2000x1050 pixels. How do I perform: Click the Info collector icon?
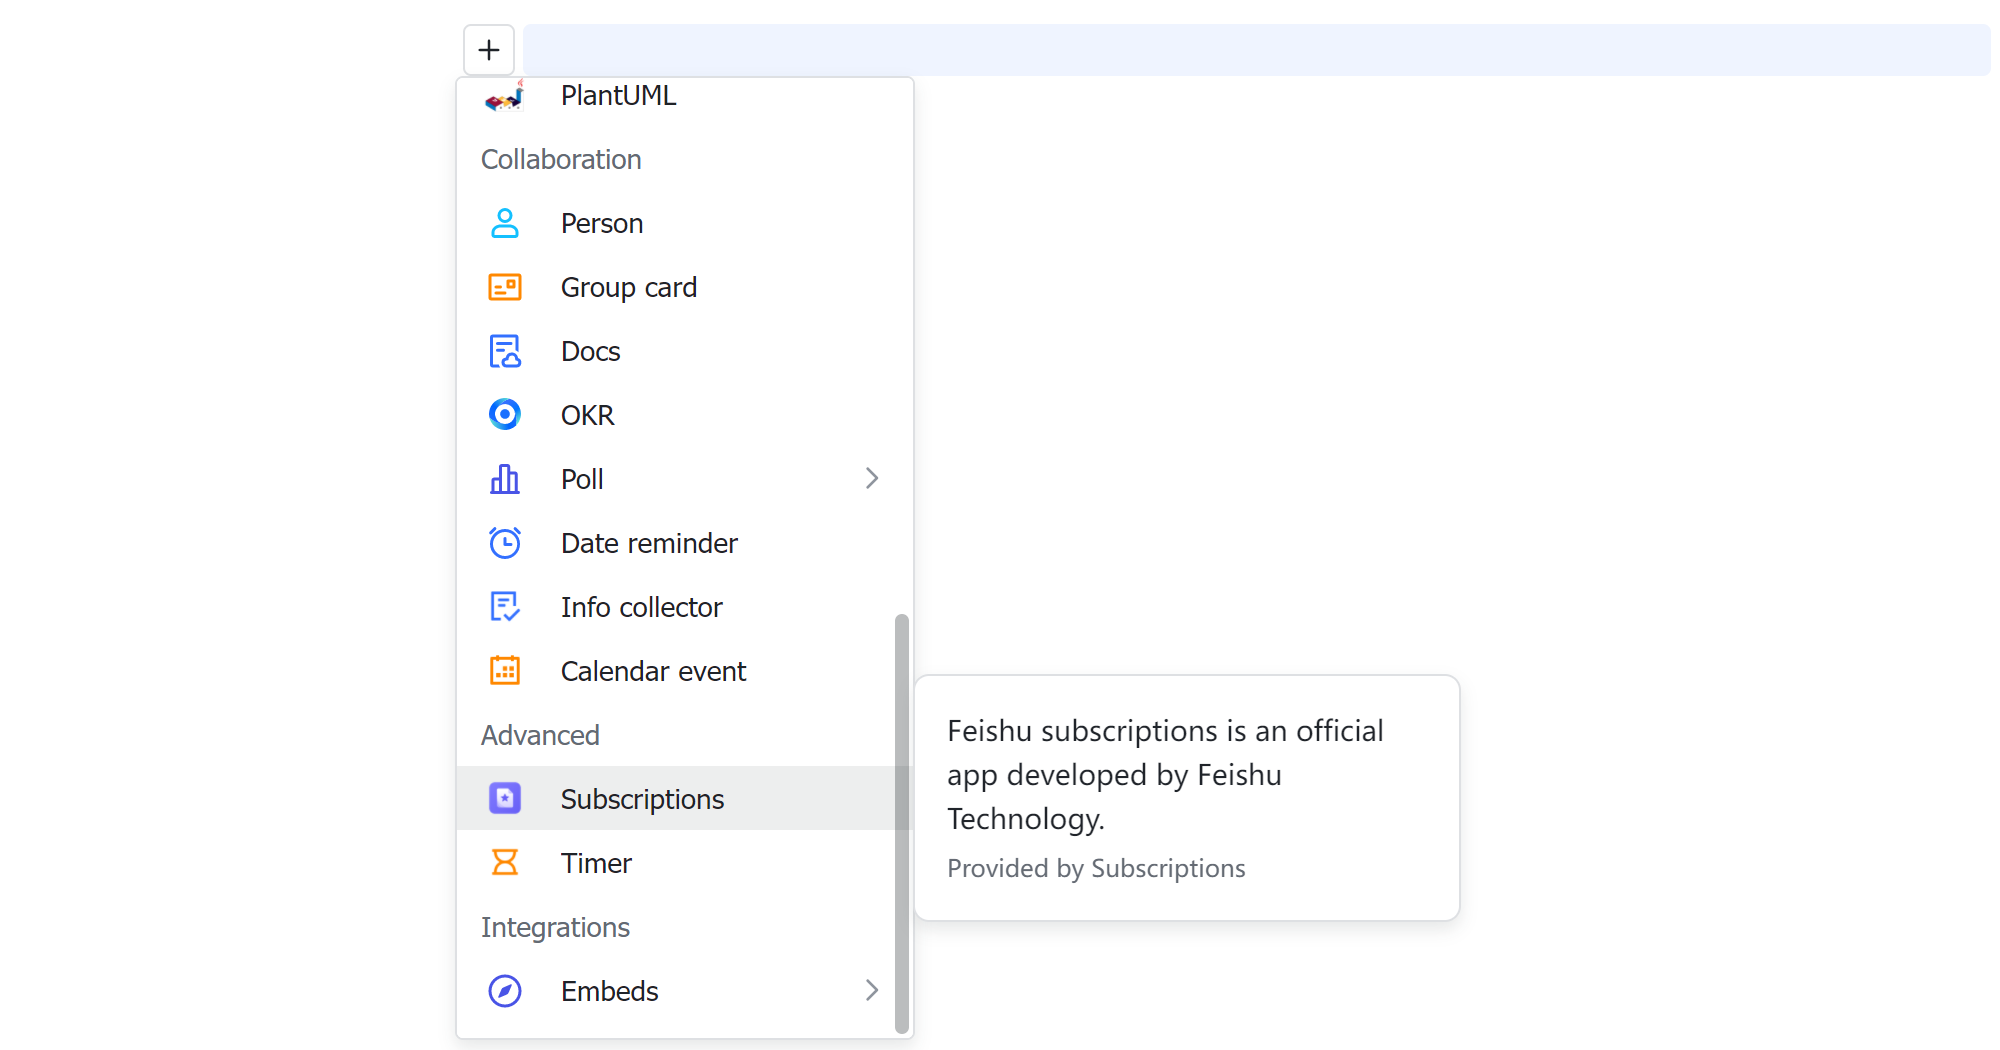point(505,607)
